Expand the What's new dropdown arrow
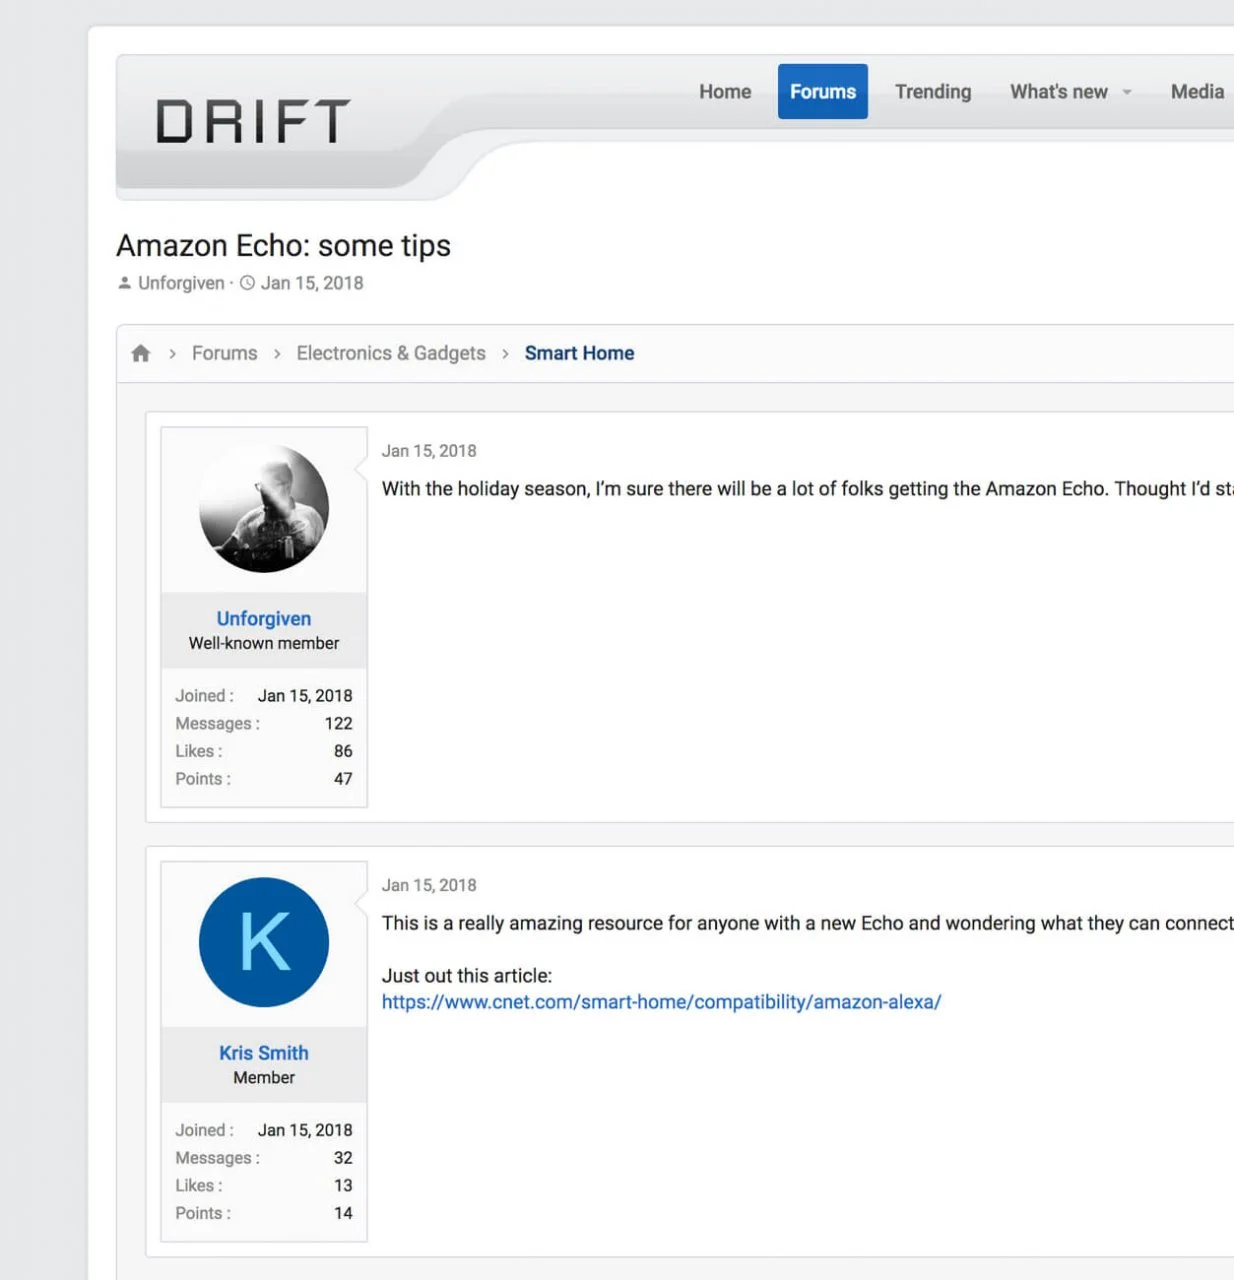The width and height of the screenshot is (1234, 1280). tap(1127, 92)
